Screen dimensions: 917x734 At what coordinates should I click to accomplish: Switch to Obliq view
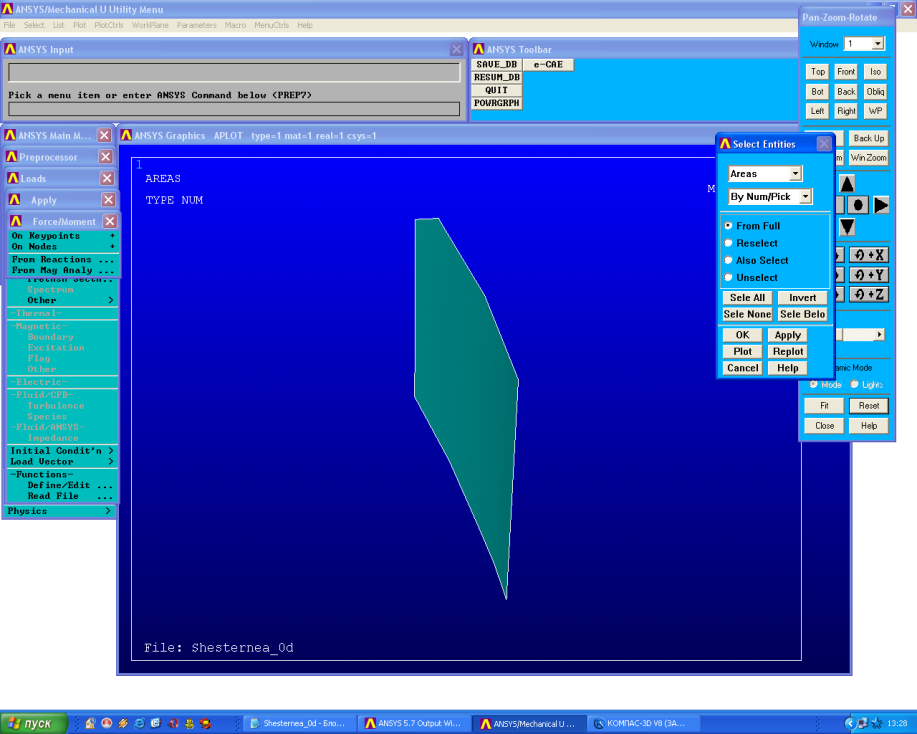pyautogui.click(x=875, y=91)
